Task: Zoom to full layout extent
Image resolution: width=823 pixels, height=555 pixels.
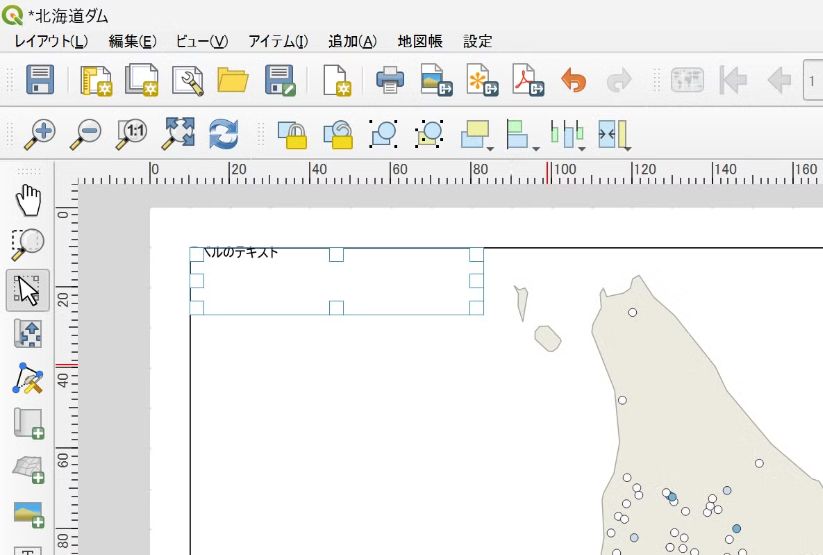Action: coord(177,134)
